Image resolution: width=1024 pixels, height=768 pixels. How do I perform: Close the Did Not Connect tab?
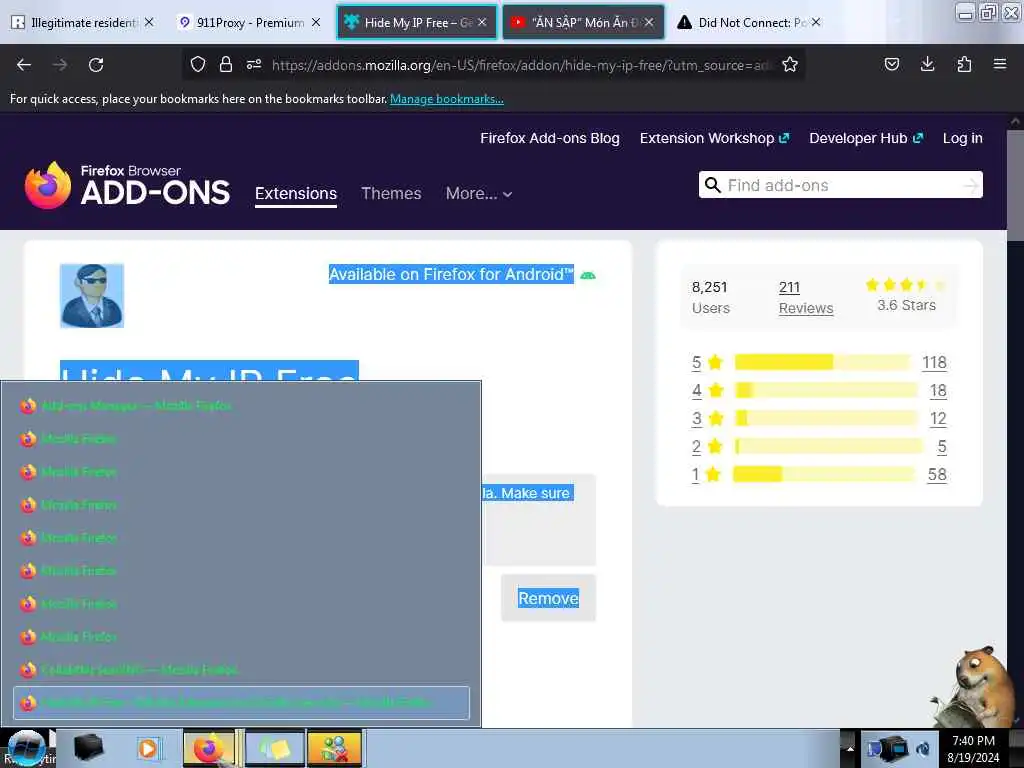pyautogui.click(x=816, y=22)
